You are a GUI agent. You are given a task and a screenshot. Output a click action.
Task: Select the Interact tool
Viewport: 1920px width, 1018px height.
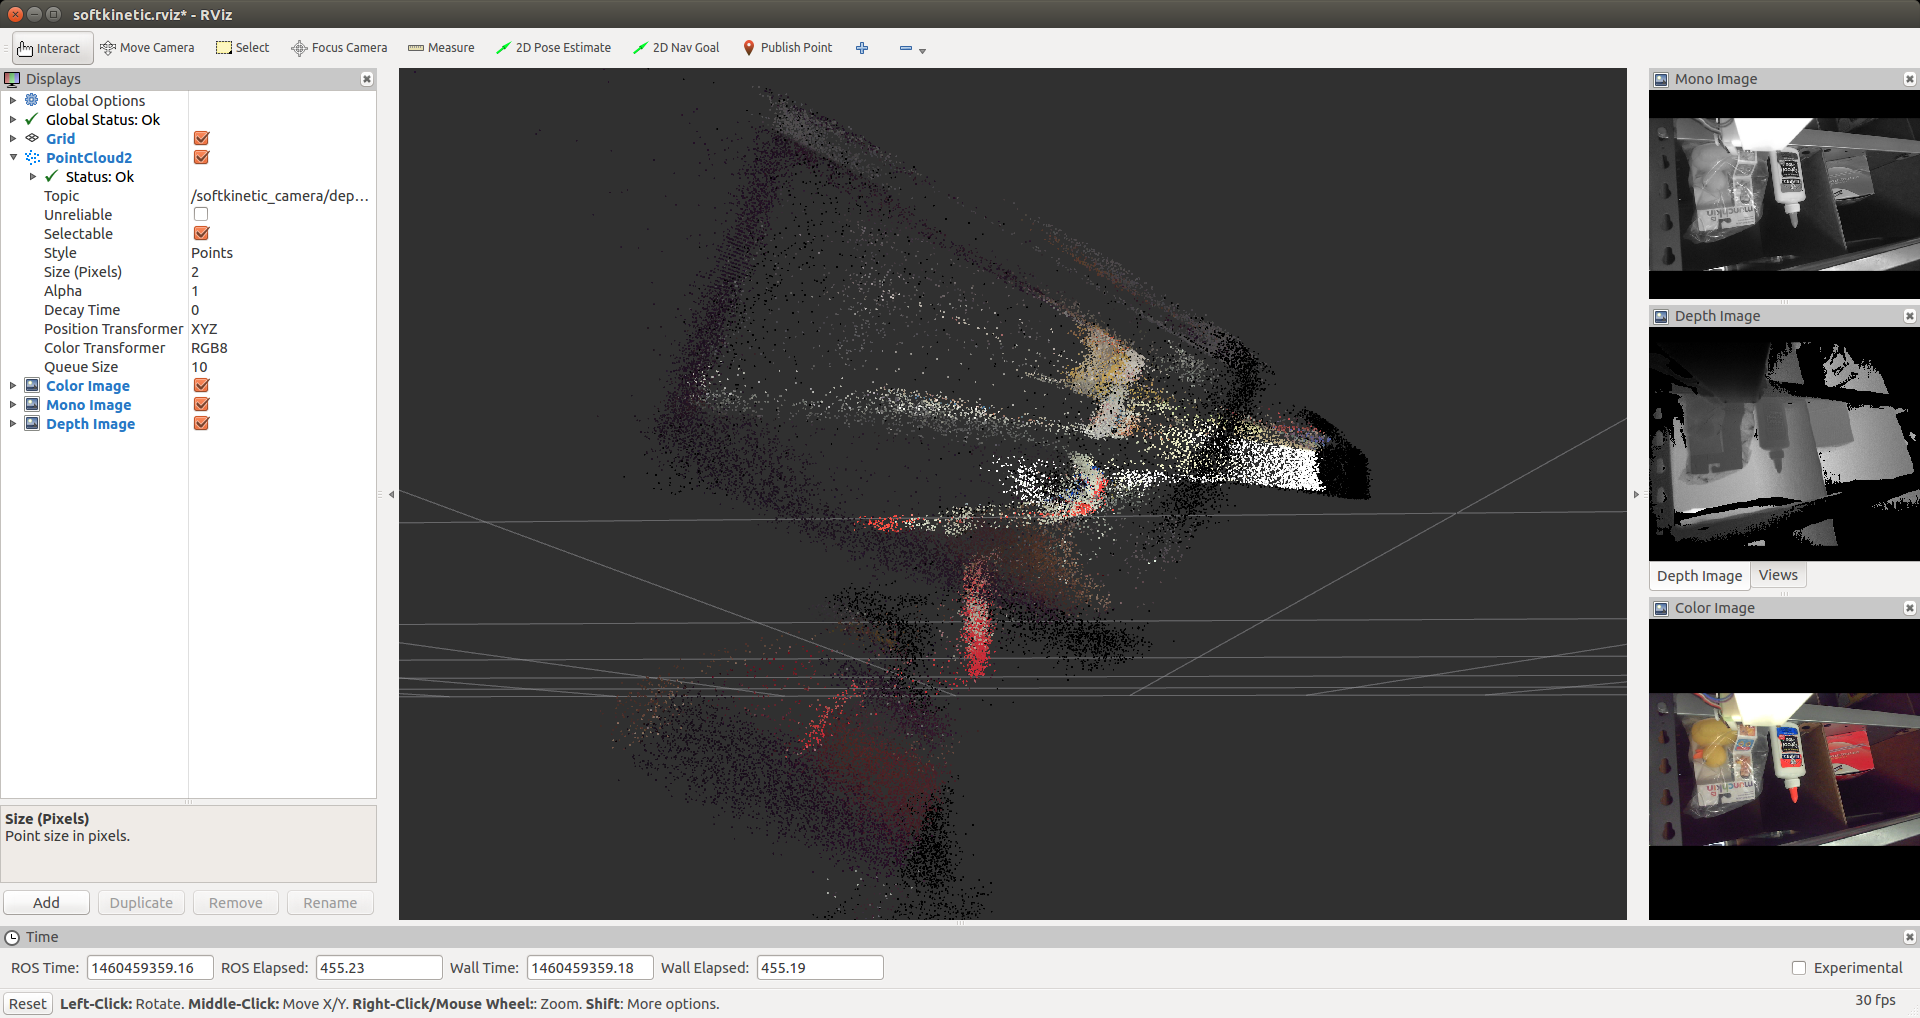pyautogui.click(x=52, y=48)
